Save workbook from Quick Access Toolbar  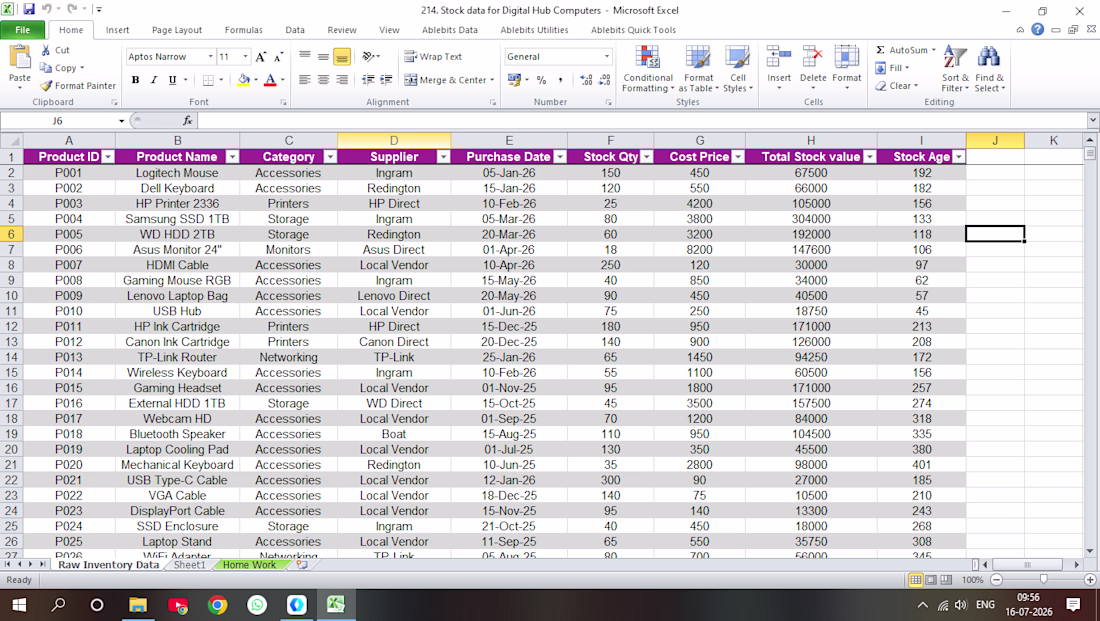[x=29, y=10]
